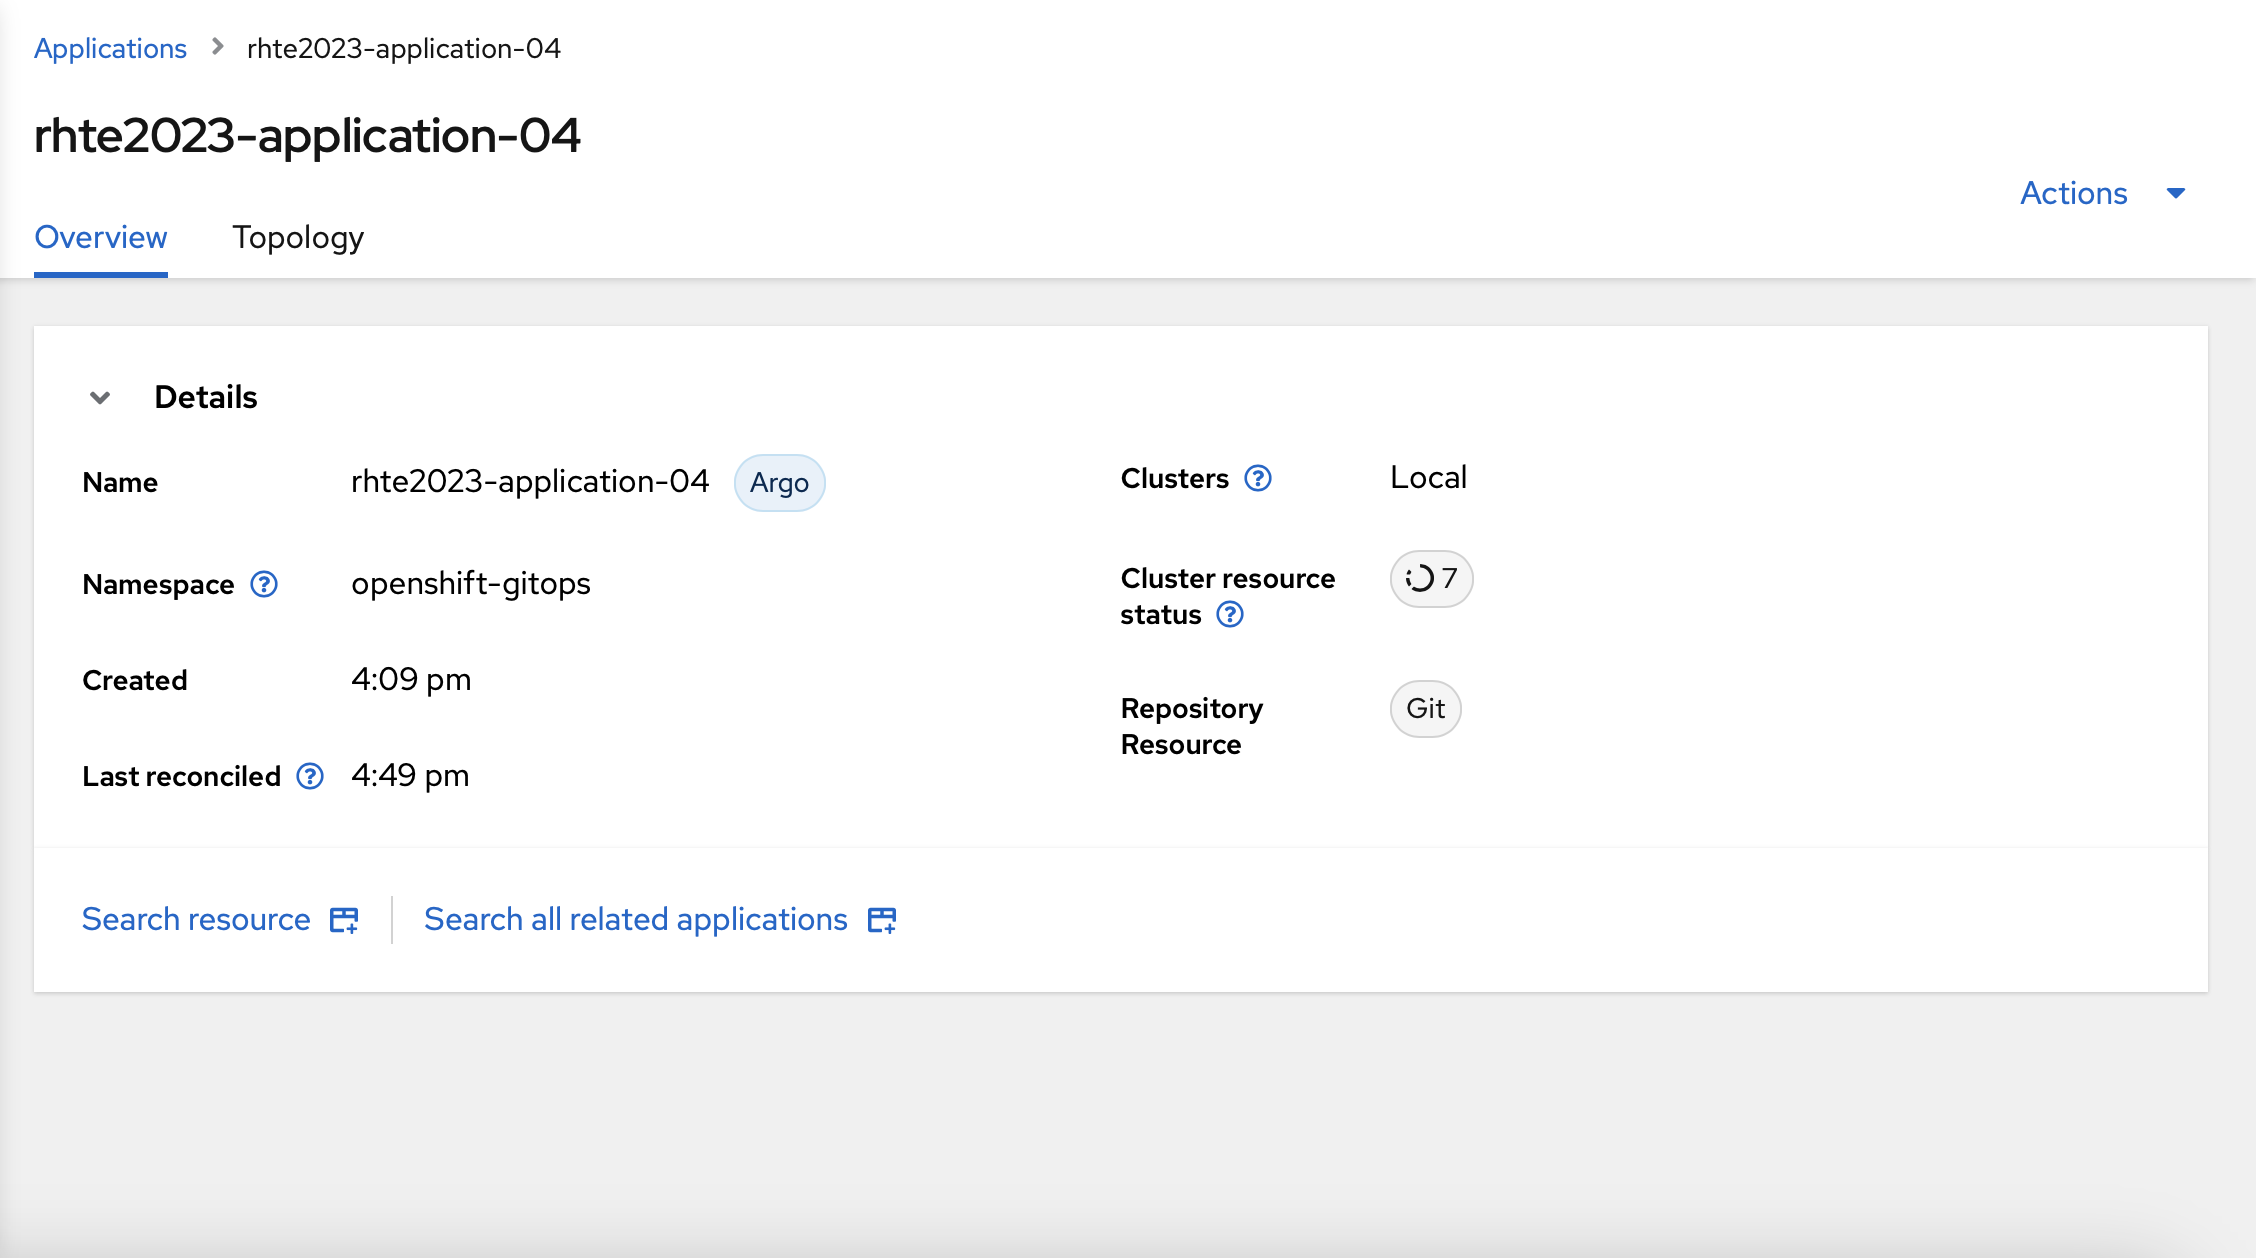
Task: Click the Actions dropdown caret arrow
Action: [2175, 193]
